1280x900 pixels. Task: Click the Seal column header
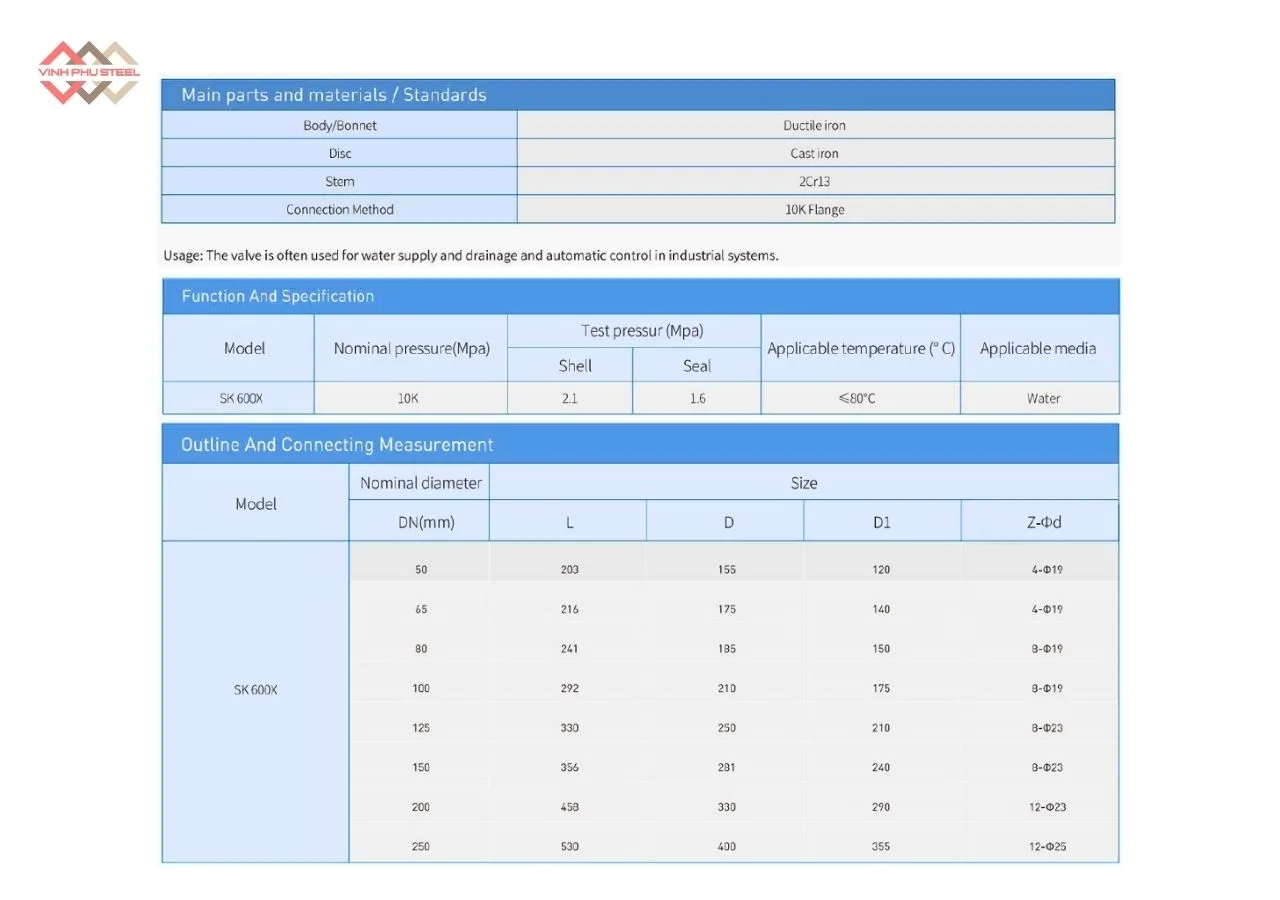696,365
